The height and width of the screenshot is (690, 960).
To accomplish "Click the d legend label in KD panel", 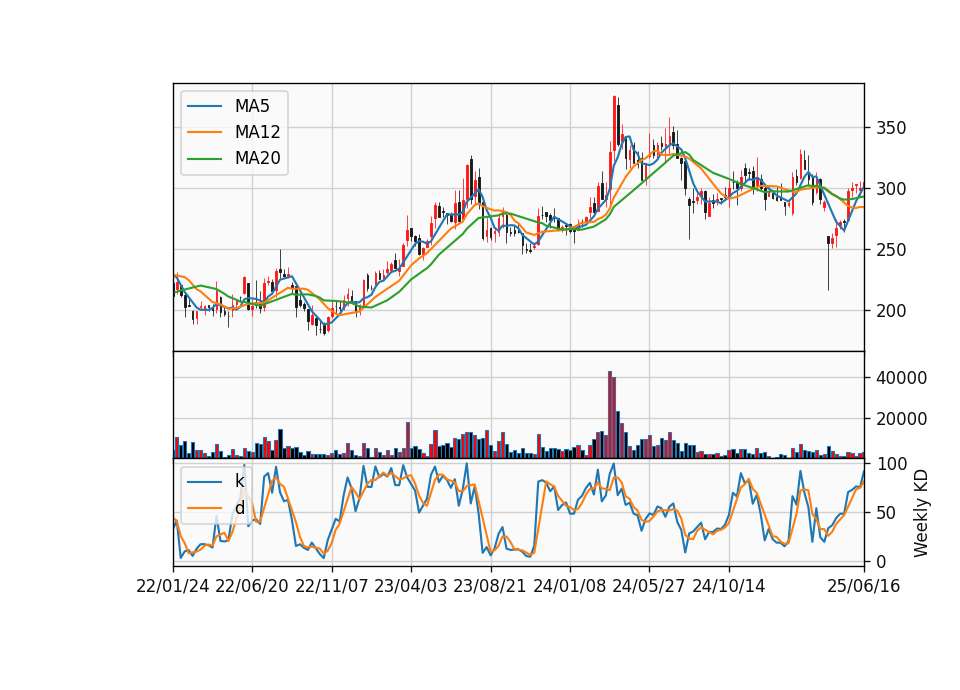I will pos(239,508).
